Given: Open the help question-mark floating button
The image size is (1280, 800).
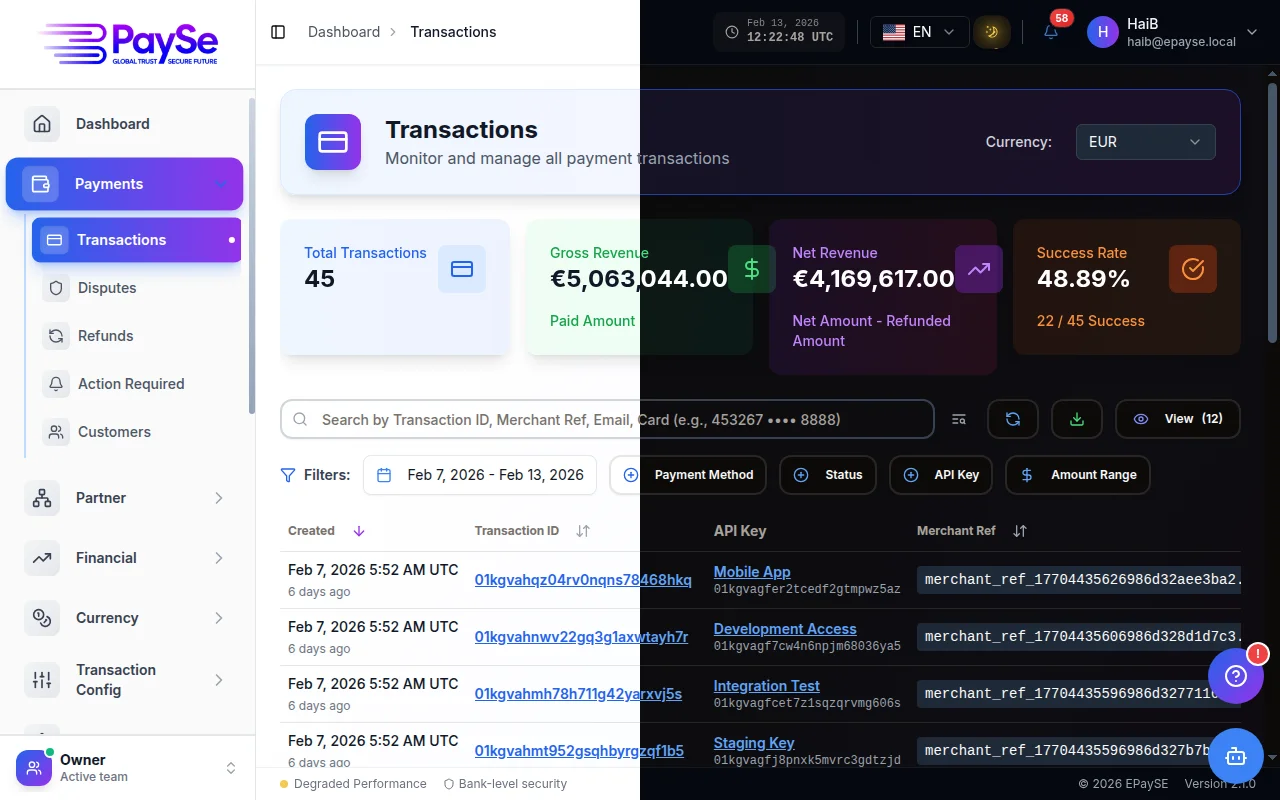Looking at the screenshot, I should click(1236, 676).
